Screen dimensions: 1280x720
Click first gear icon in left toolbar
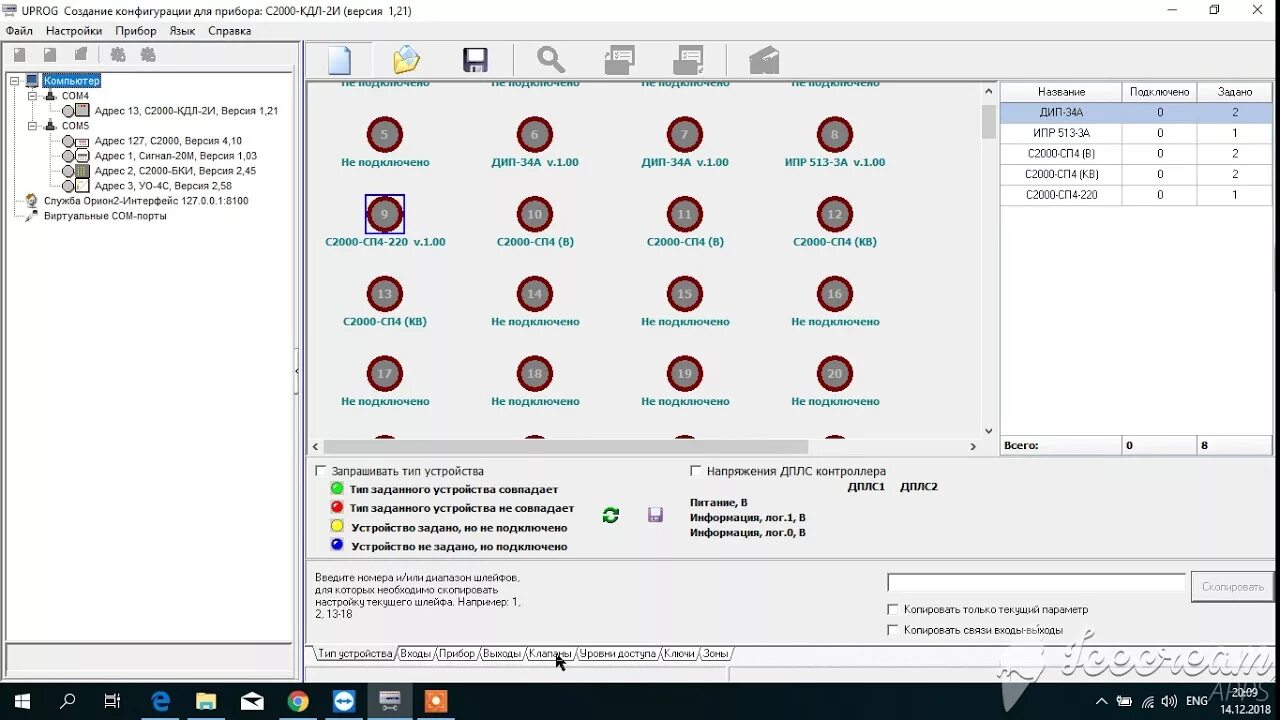118,55
